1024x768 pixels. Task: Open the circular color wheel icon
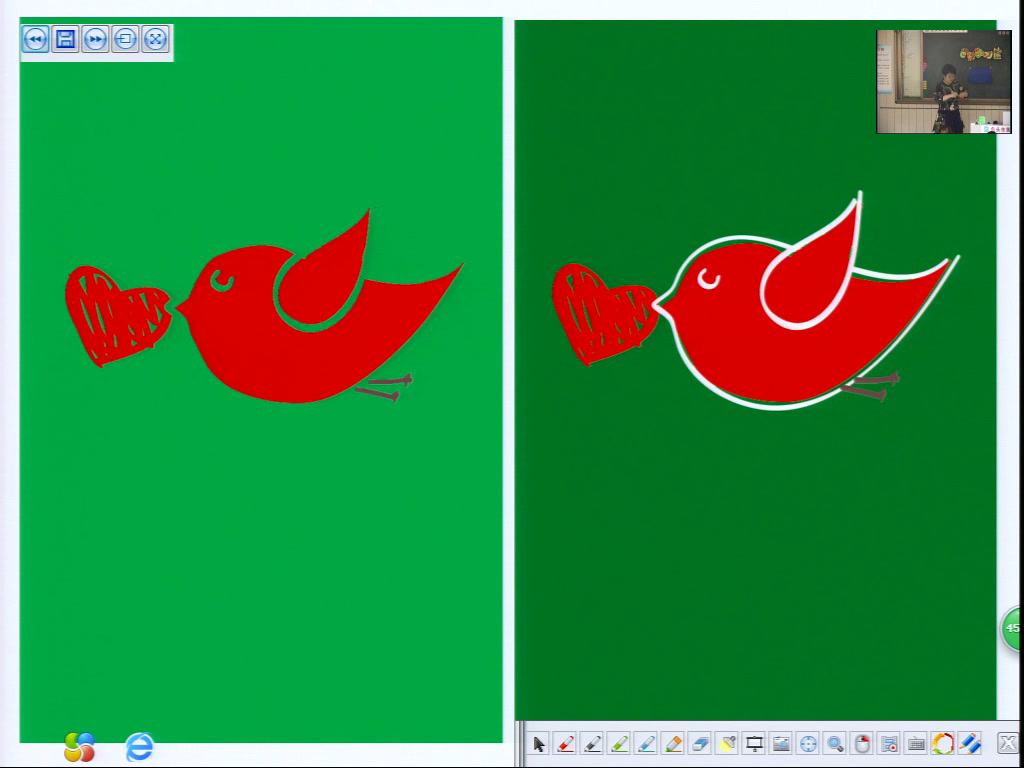(x=942, y=744)
